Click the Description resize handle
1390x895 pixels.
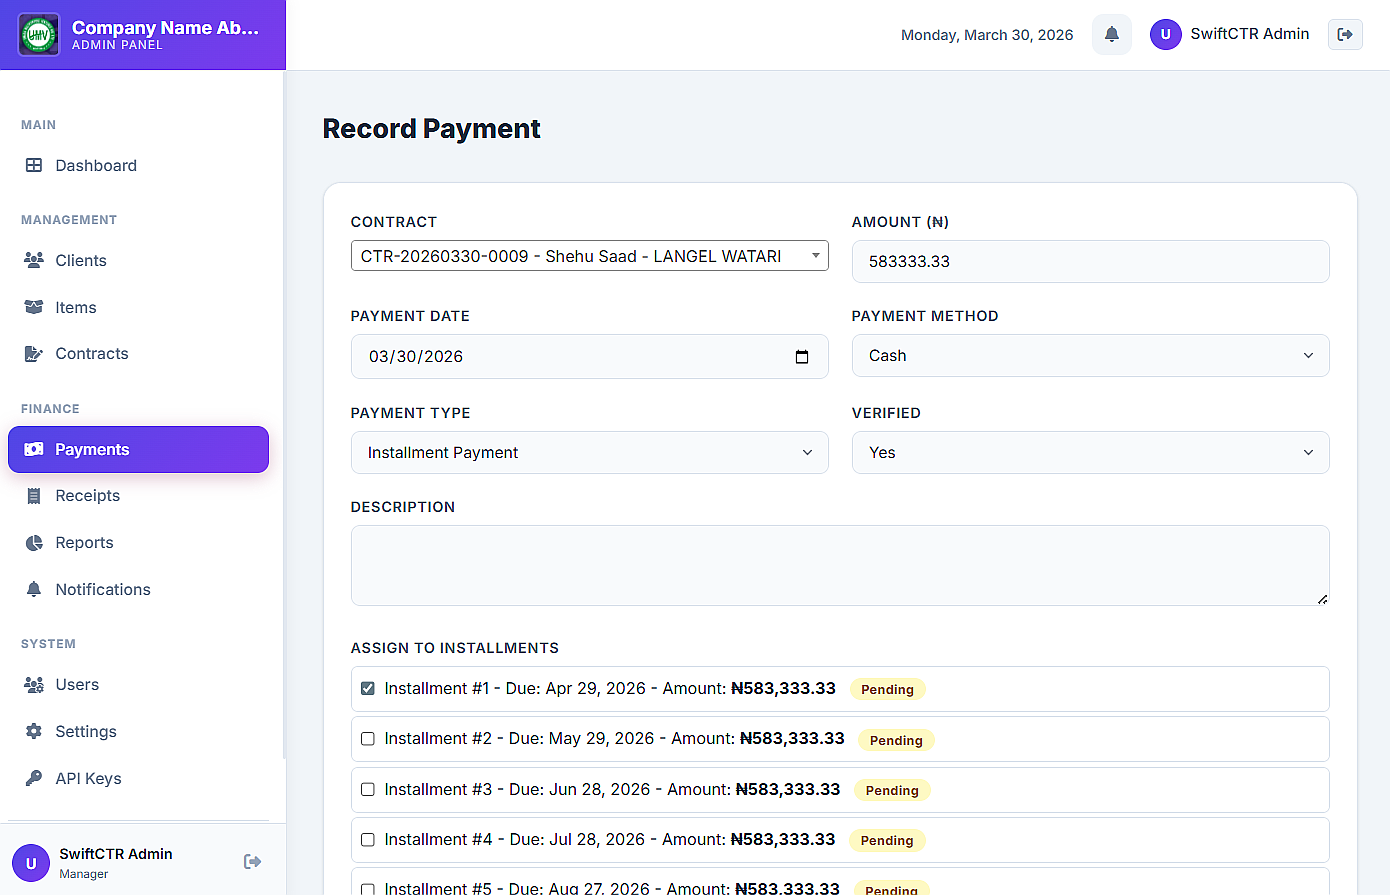click(1322, 599)
